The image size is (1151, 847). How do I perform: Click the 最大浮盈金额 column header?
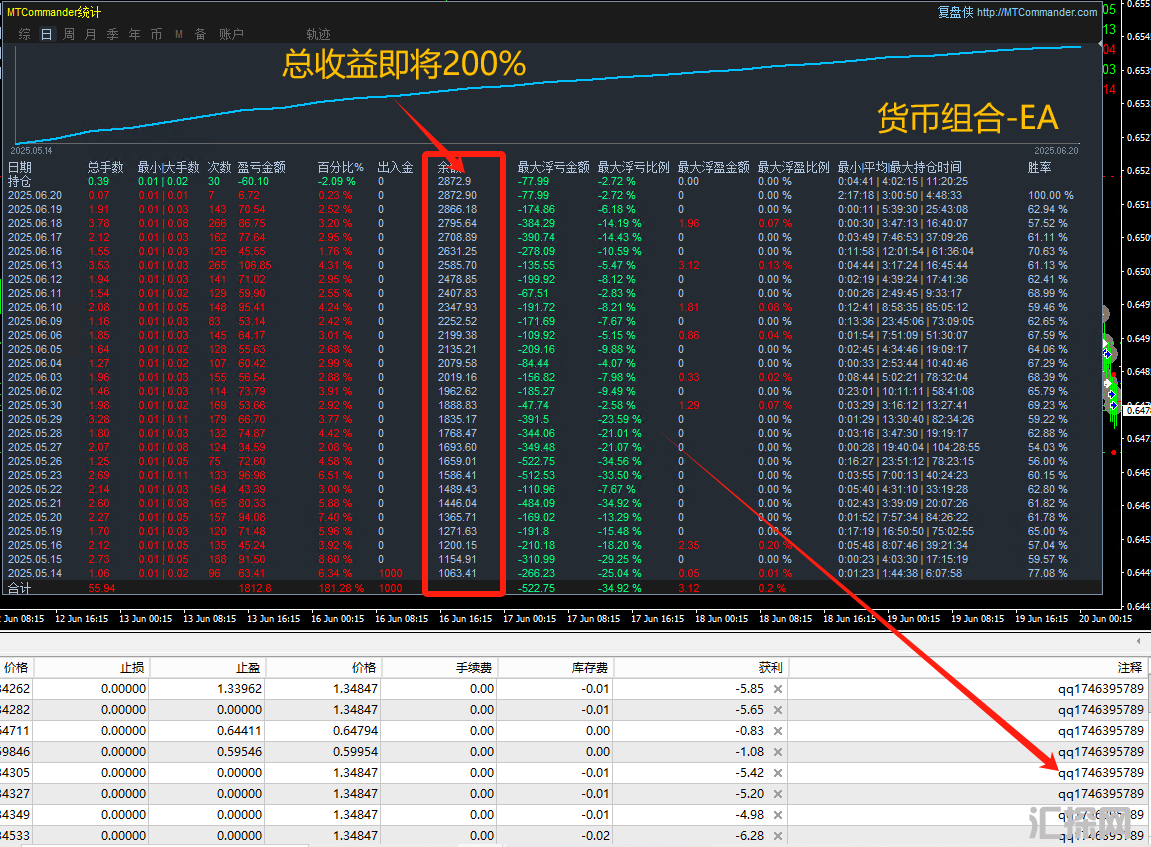tap(714, 167)
